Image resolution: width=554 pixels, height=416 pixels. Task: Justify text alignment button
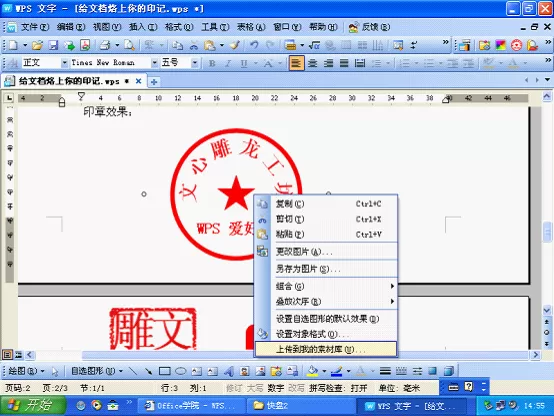(x=344, y=64)
